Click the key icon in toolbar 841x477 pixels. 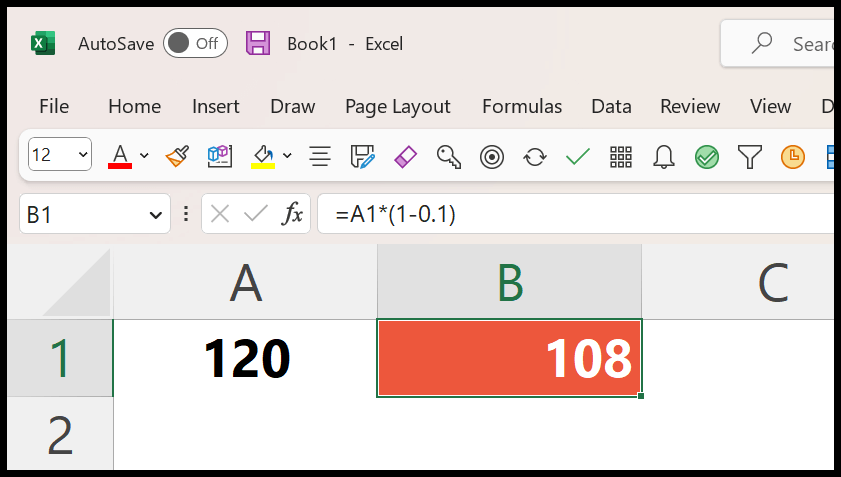(x=449, y=157)
